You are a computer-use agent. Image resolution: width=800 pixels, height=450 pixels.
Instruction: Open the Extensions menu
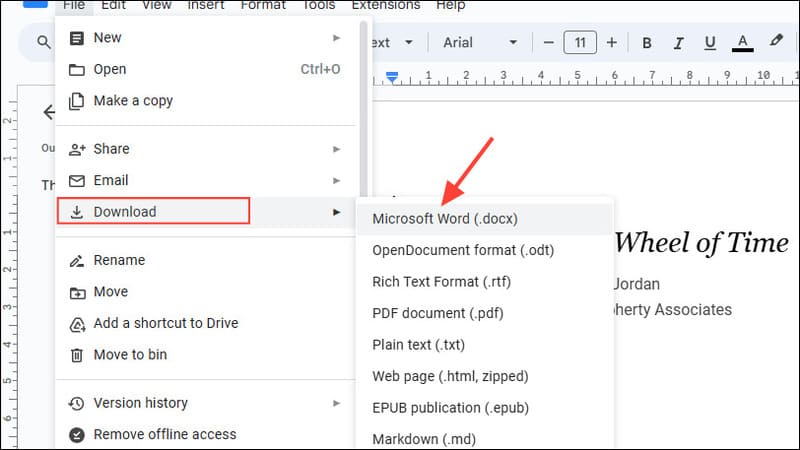point(386,6)
